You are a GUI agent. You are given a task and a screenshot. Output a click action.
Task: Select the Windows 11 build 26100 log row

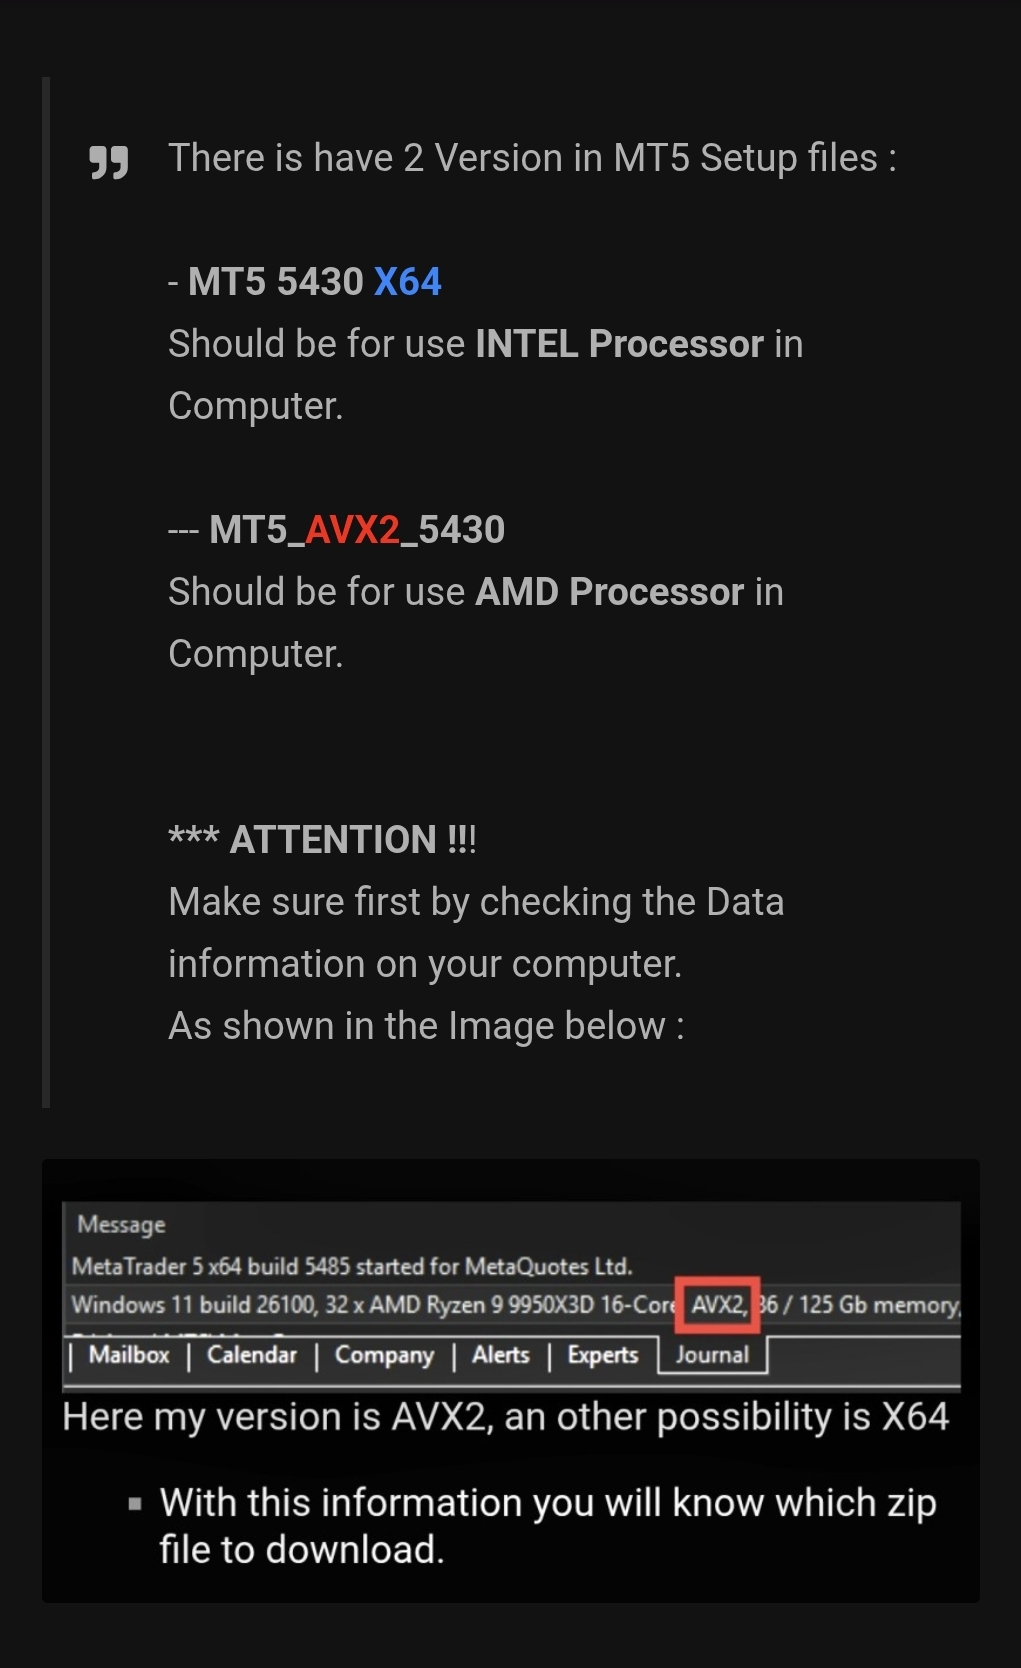point(511,1305)
